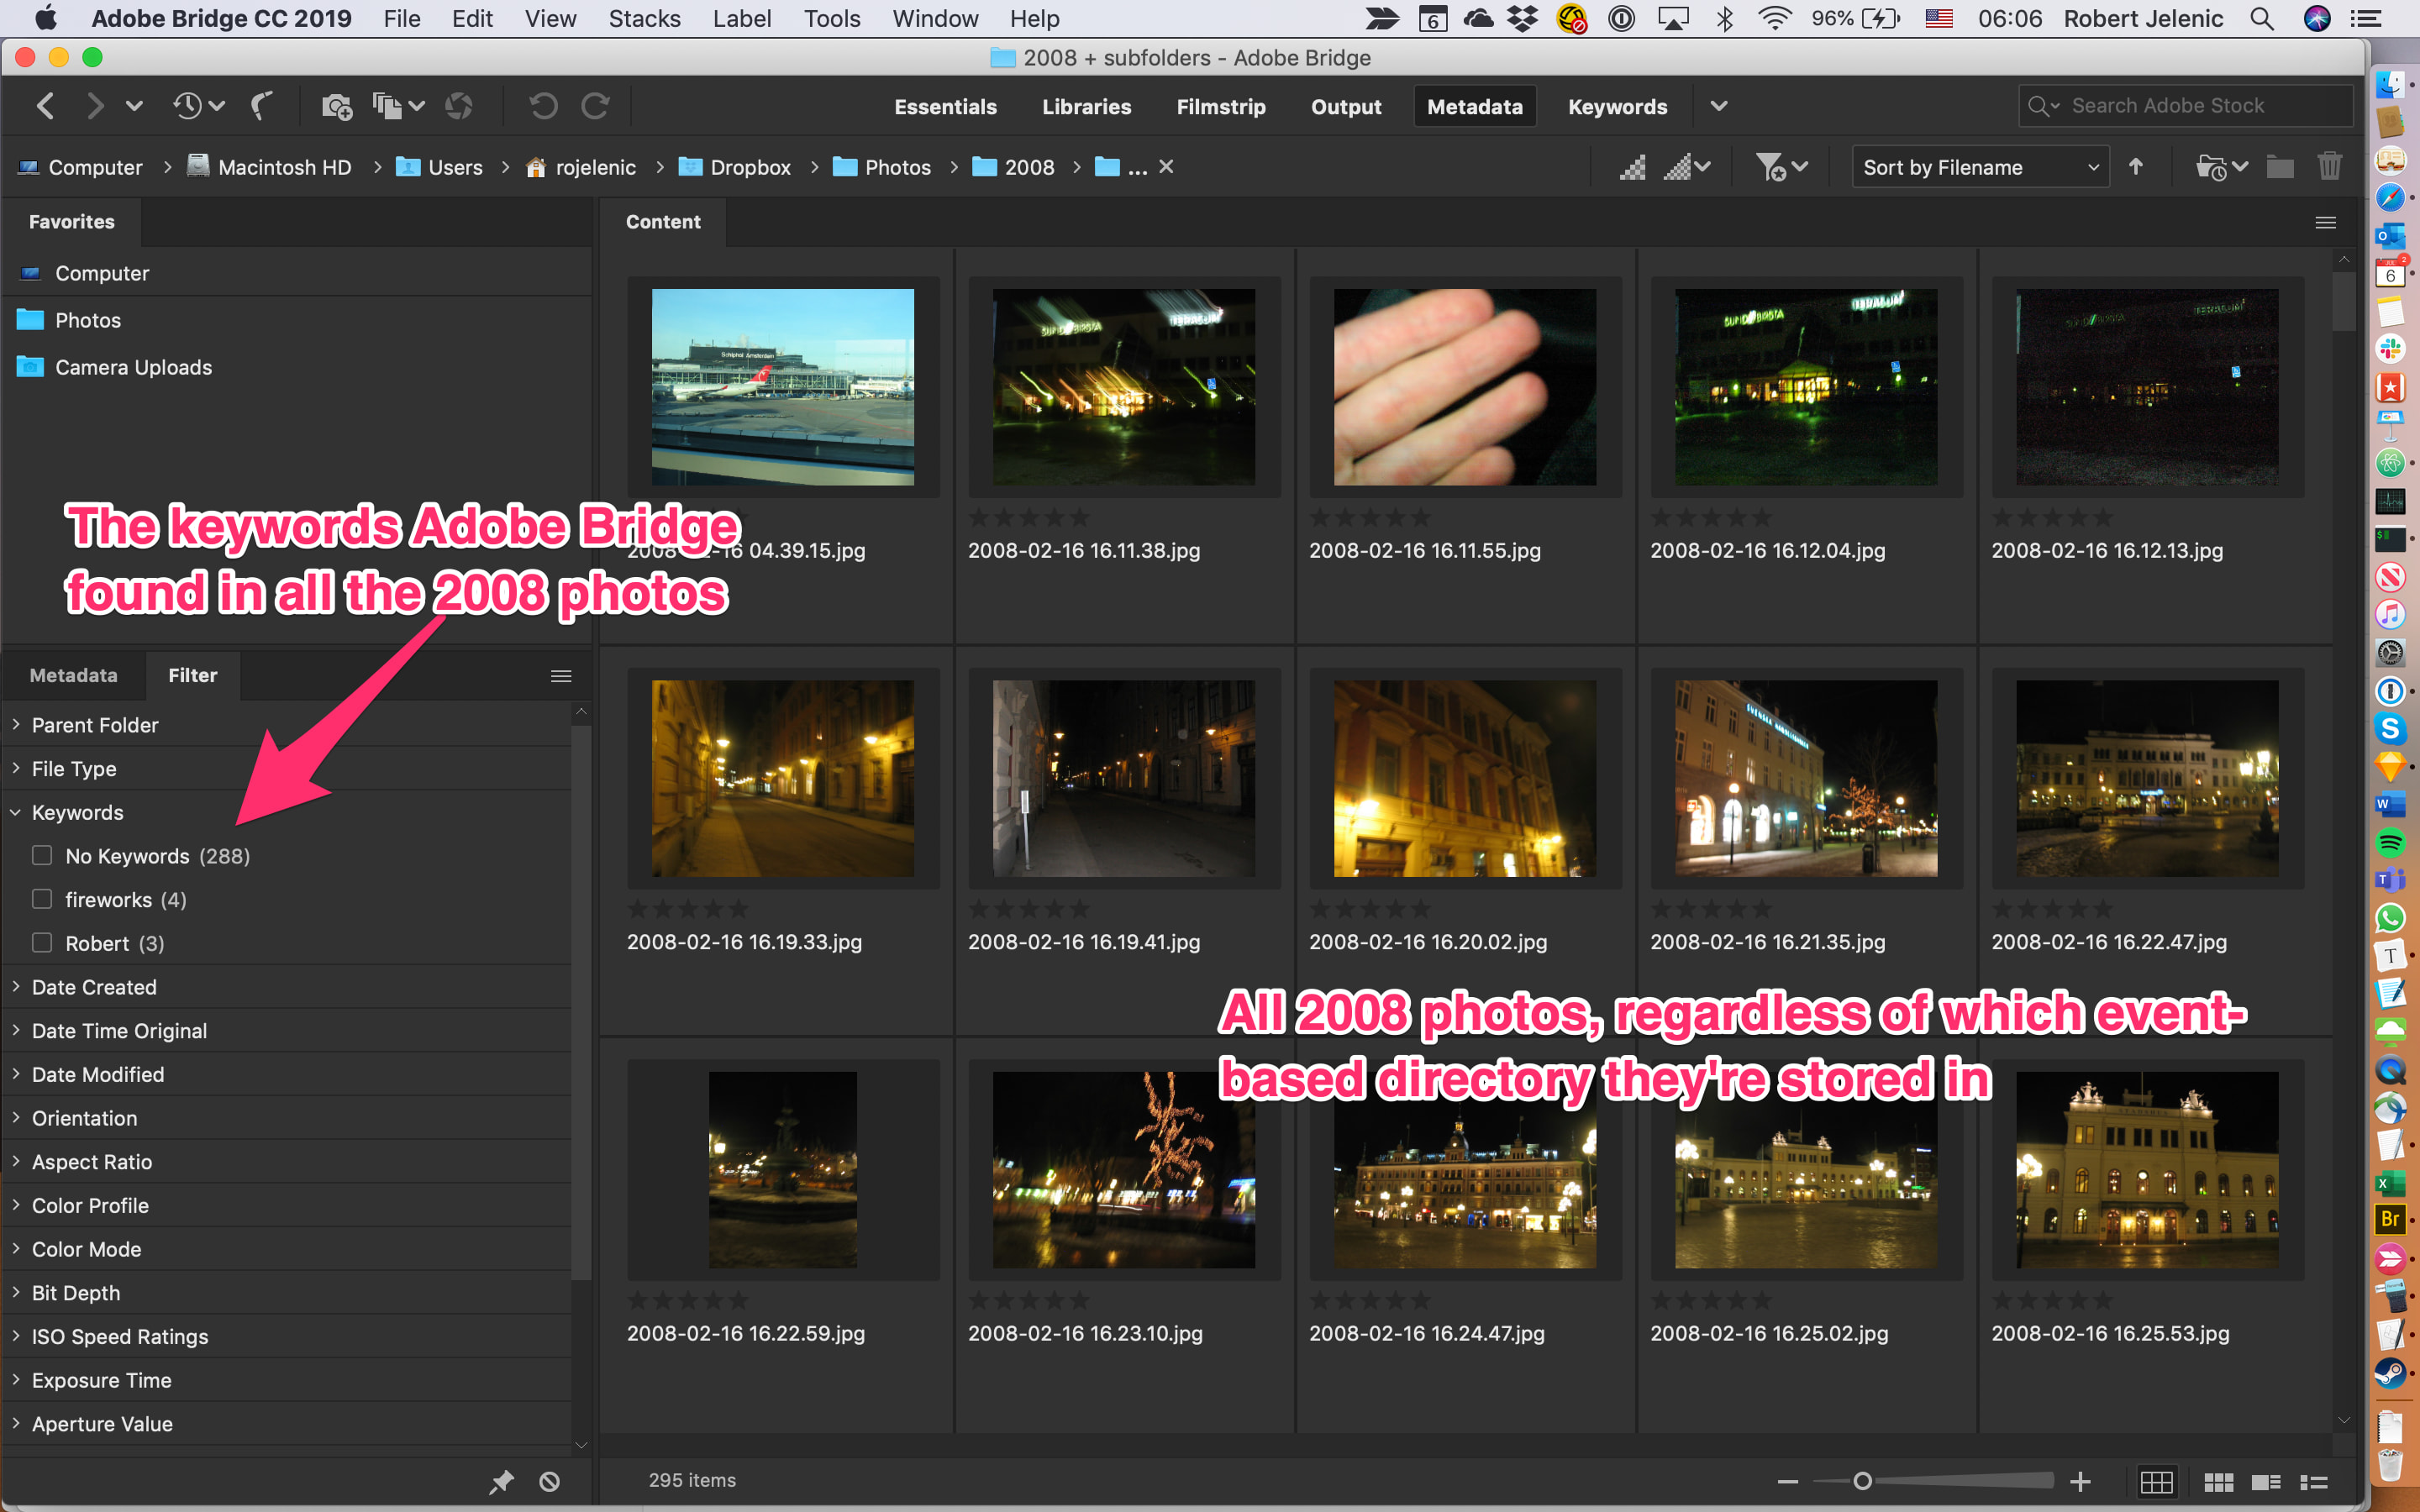Open the Metadata panel tab
The width and height of the screenshot is (2420, 1512).
73,675
